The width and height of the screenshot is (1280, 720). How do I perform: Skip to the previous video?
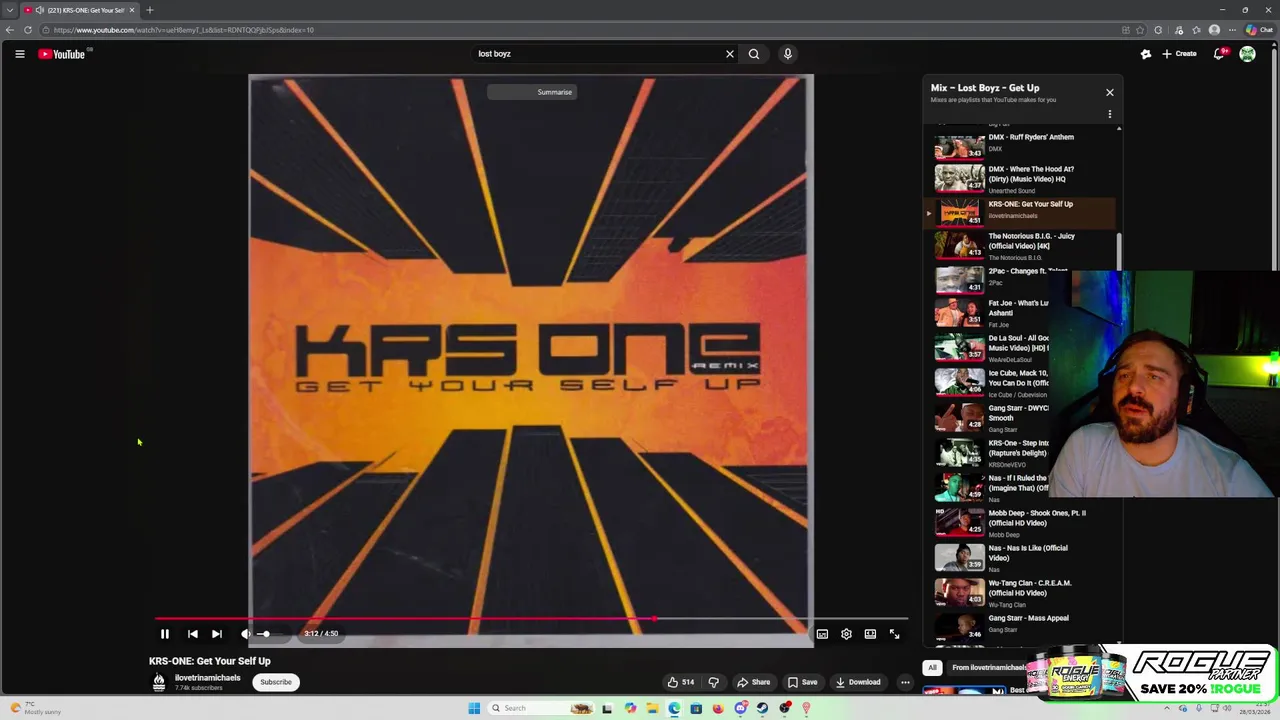pos(192,634)
